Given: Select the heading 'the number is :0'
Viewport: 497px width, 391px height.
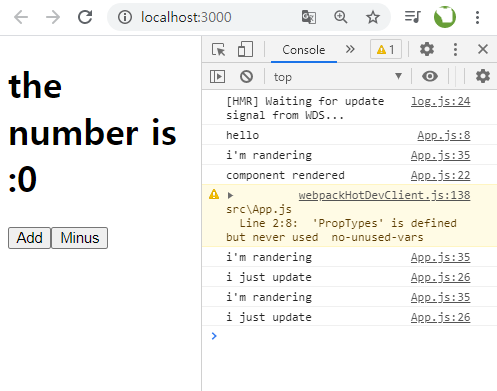Looking at the screenshot, I should 93,132.
